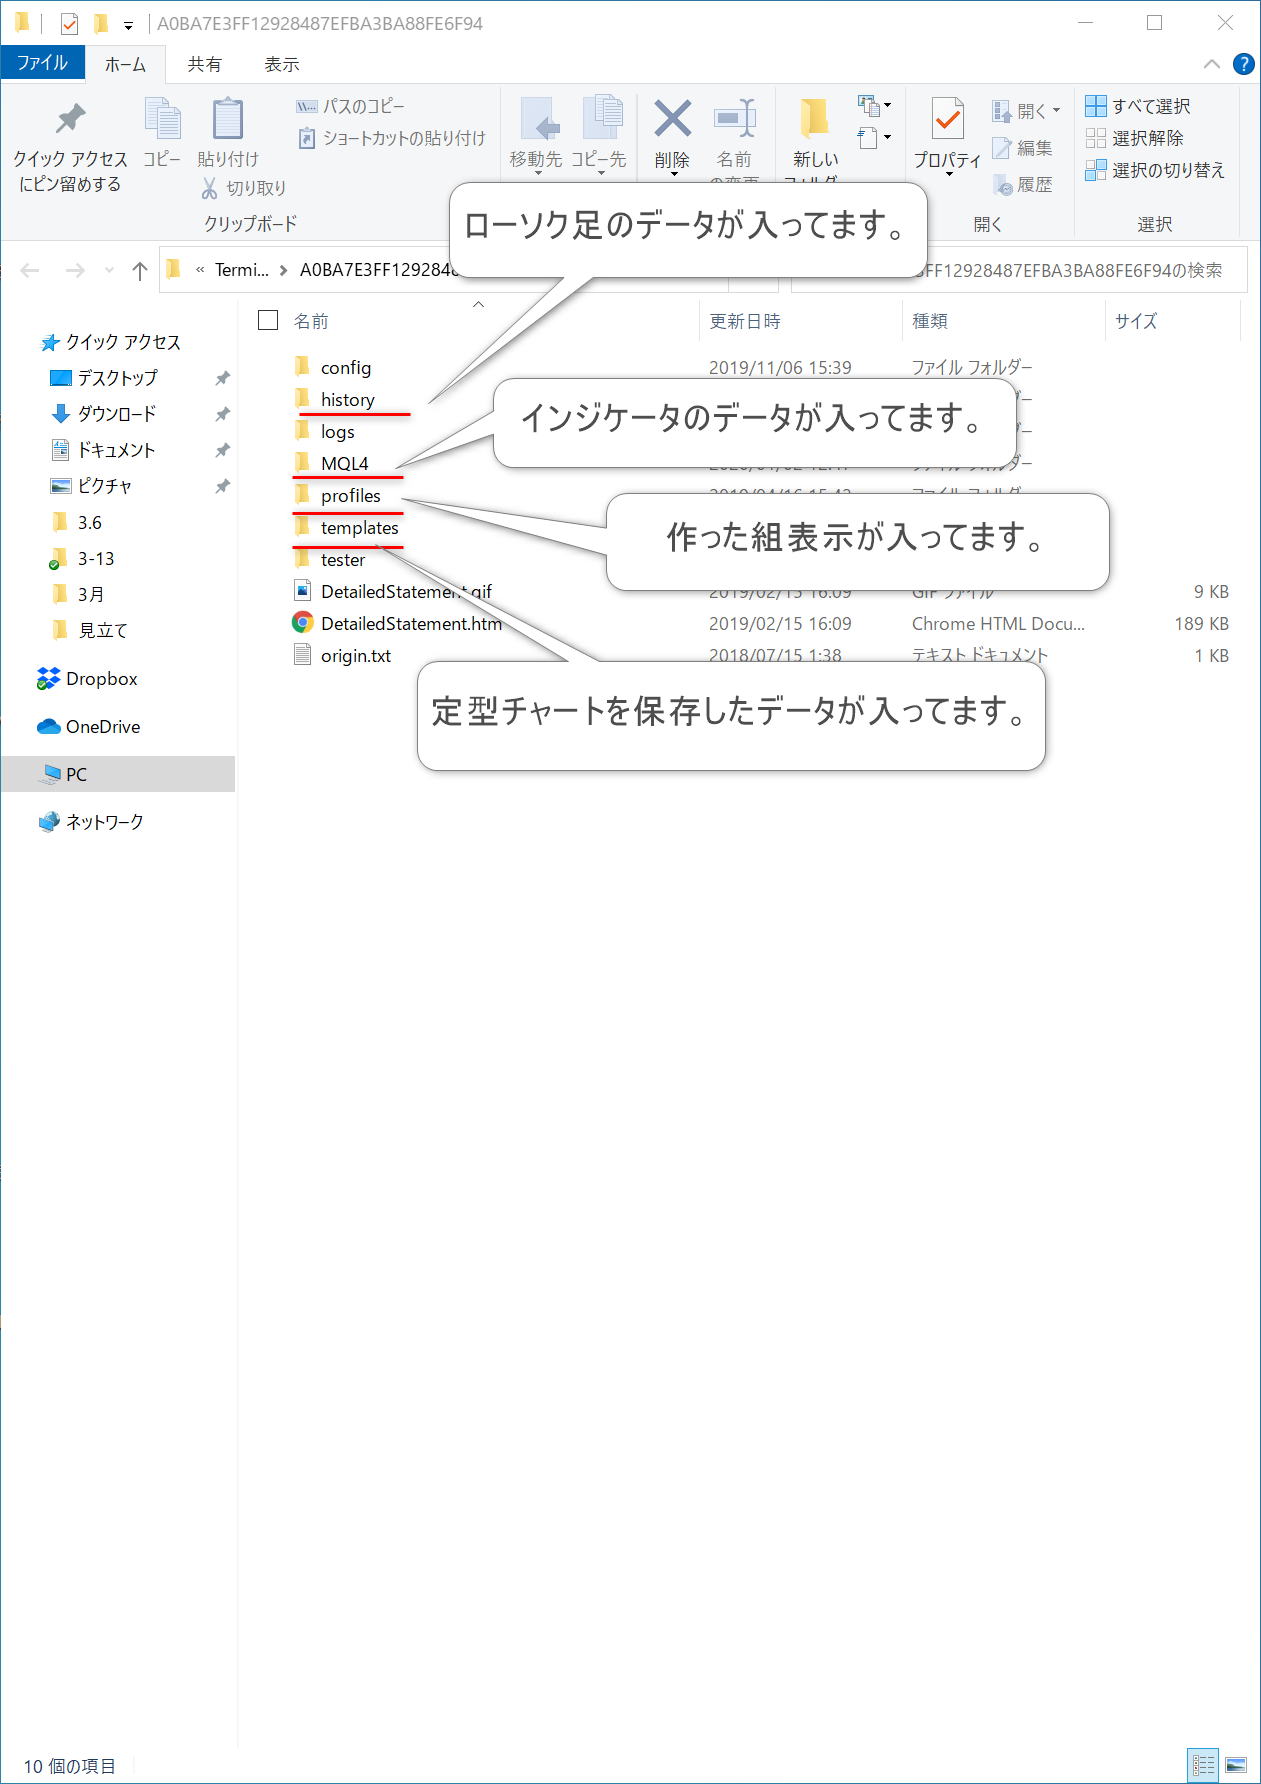Click the Pin to Quick Access icon
Image resolution: width=1261 pixels, height=1784 pixels.
[70, 122]
